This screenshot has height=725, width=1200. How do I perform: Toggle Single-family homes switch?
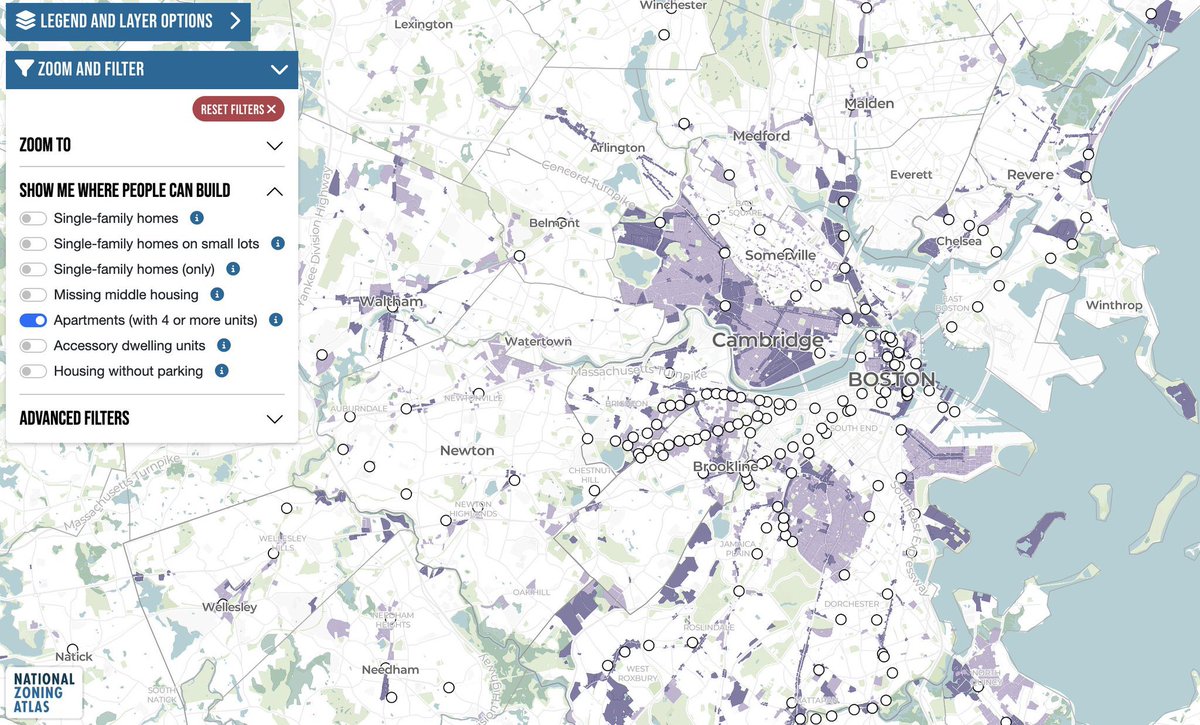(33, 218)
